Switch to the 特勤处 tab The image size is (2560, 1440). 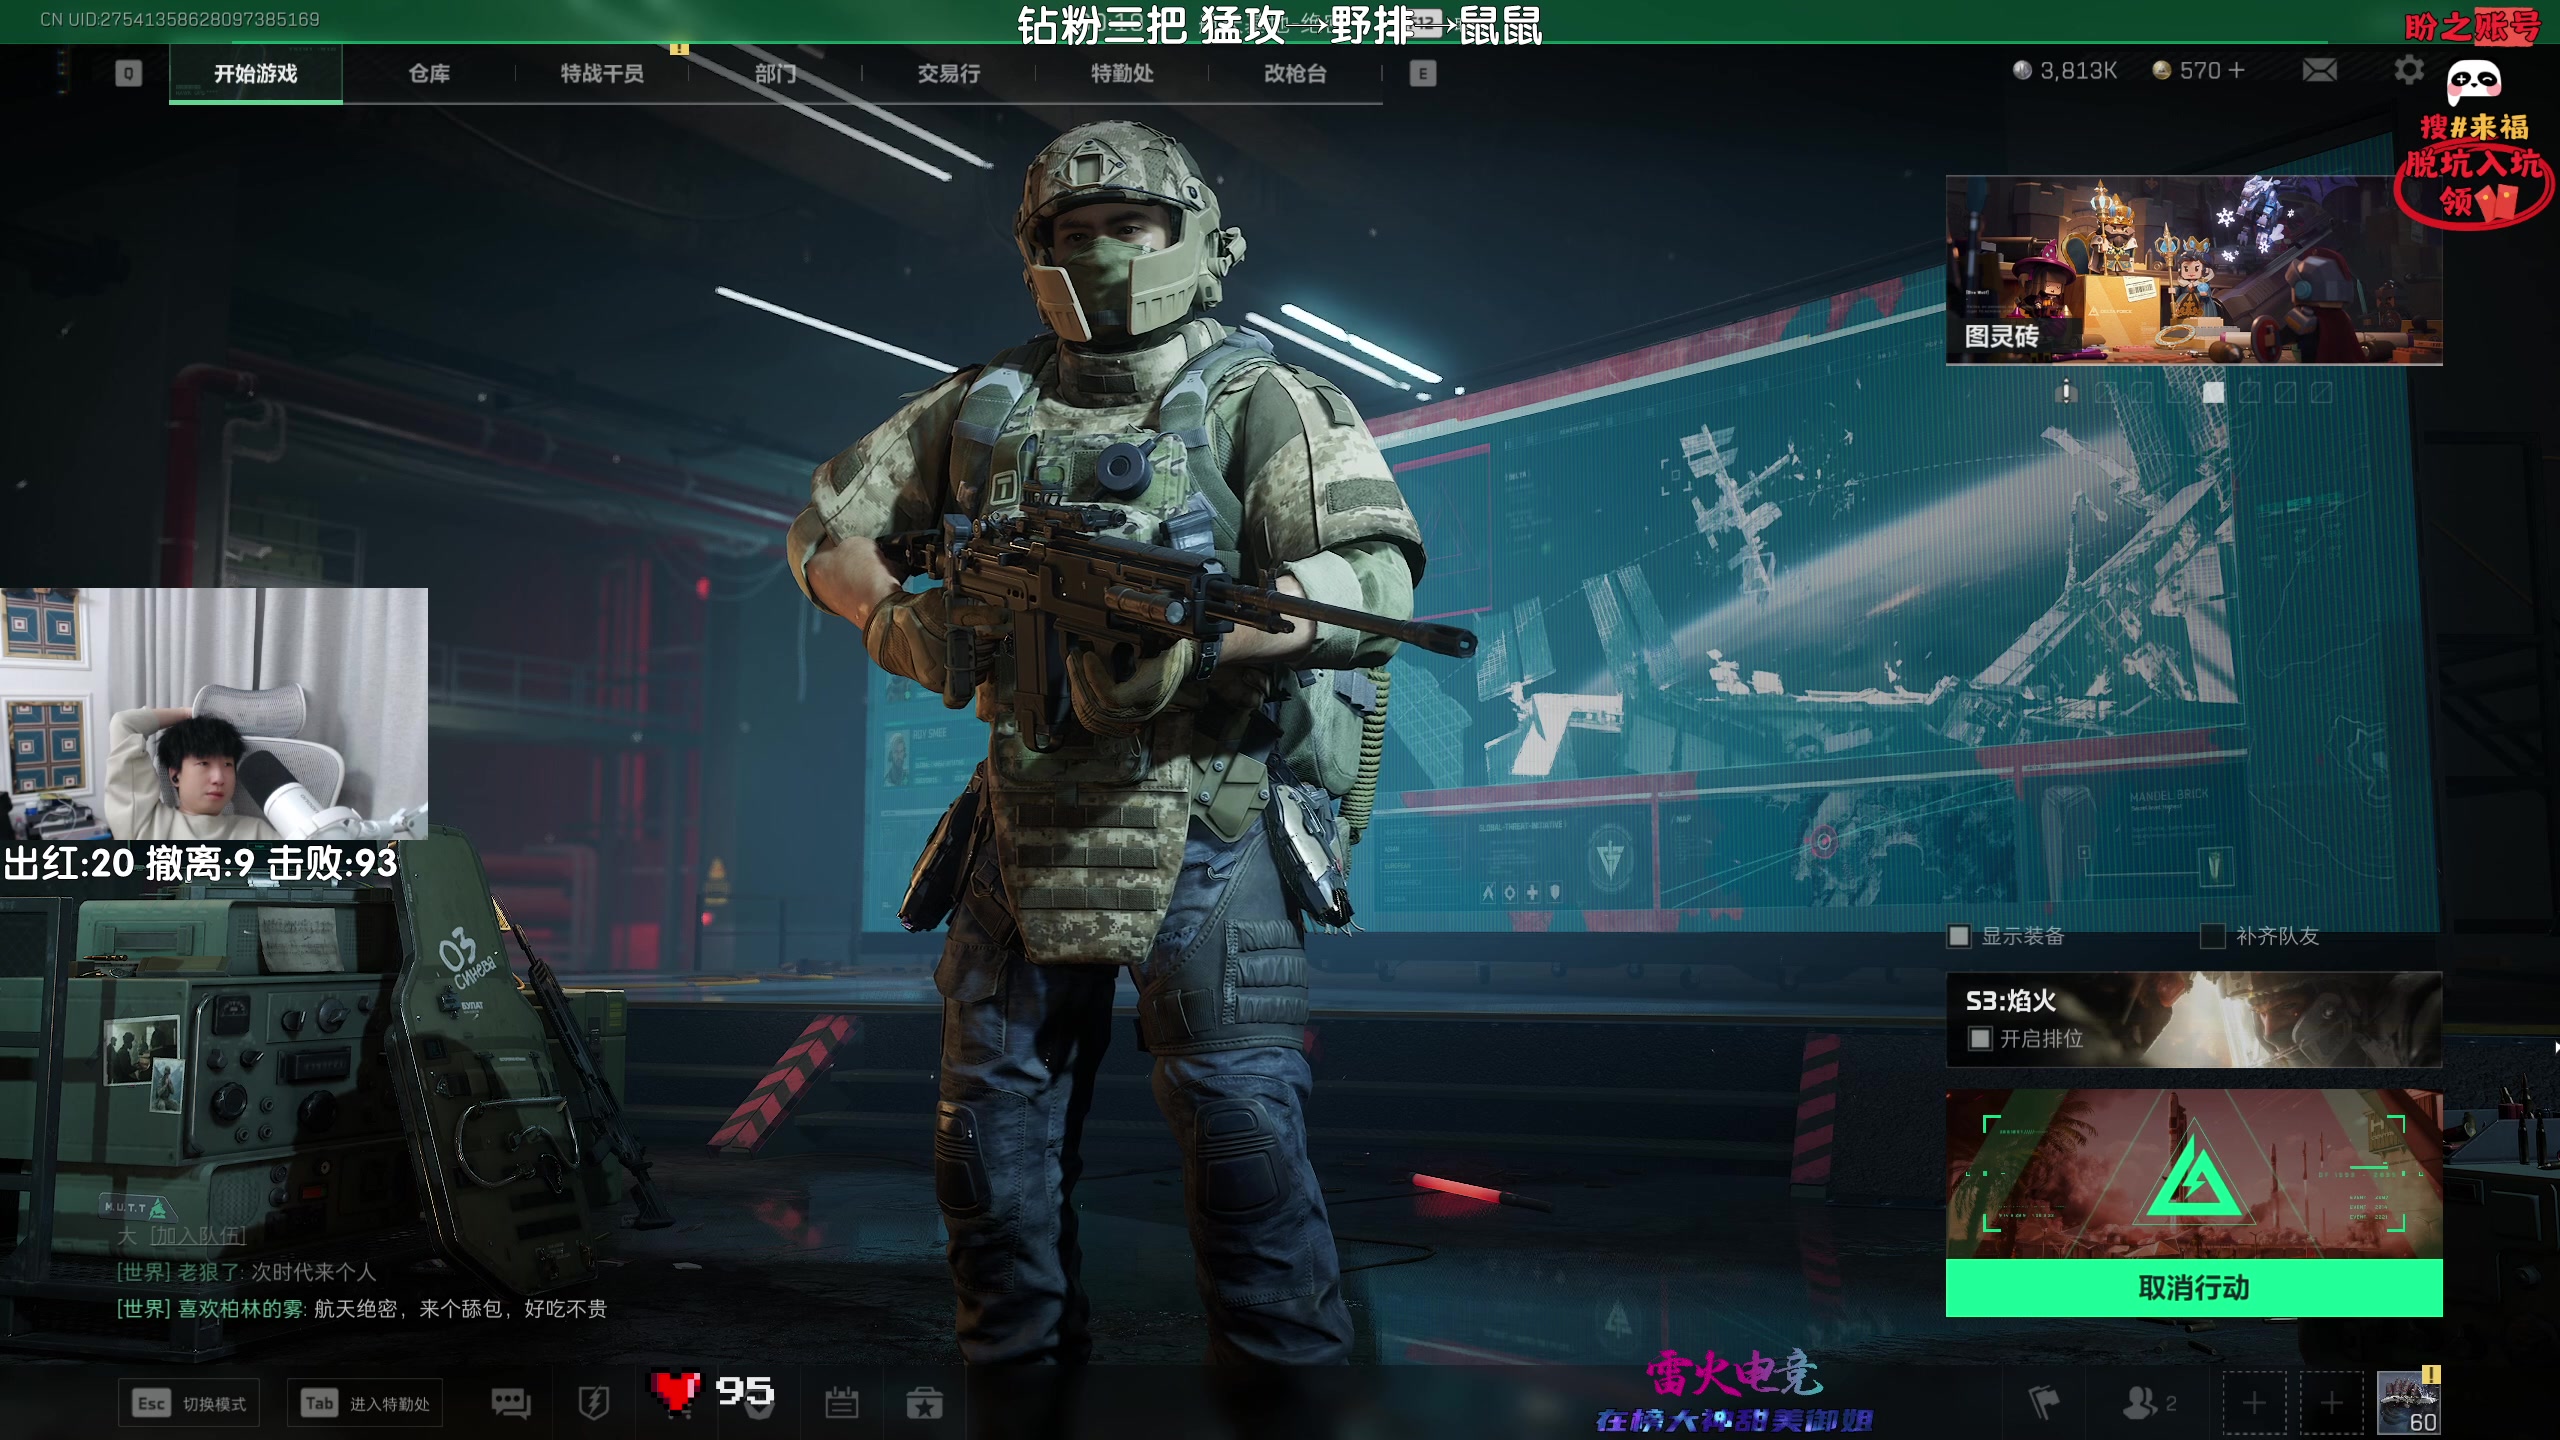click(x=1122, y=73)
